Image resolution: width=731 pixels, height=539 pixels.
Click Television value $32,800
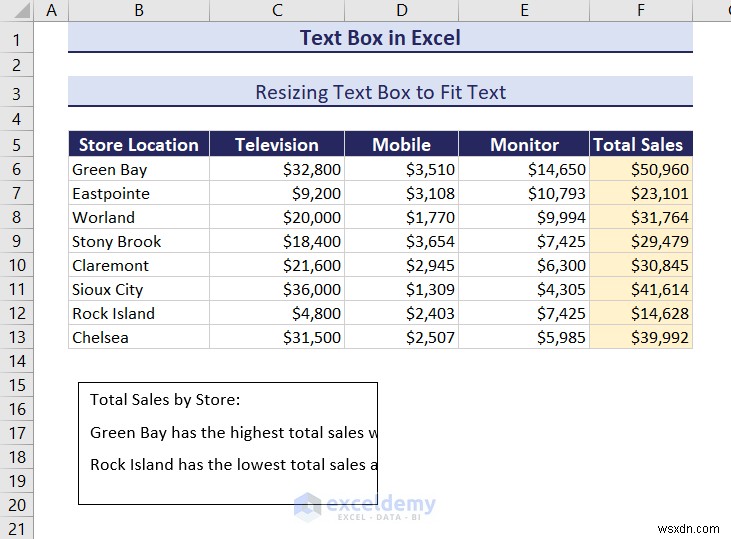pos(277,169)
